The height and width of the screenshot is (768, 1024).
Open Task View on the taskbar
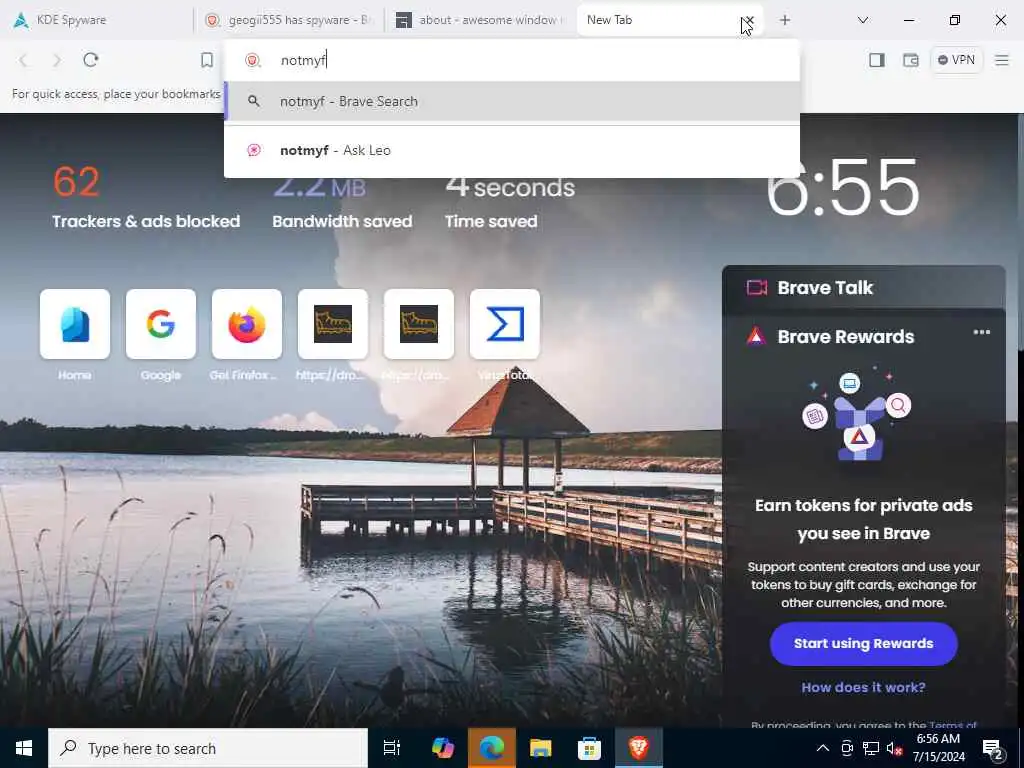point(392,748)
